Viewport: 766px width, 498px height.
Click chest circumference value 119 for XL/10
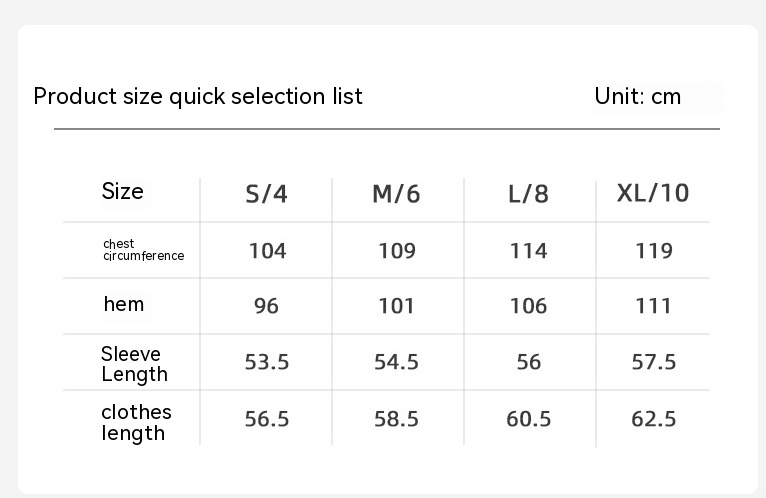tap(654, 250)
